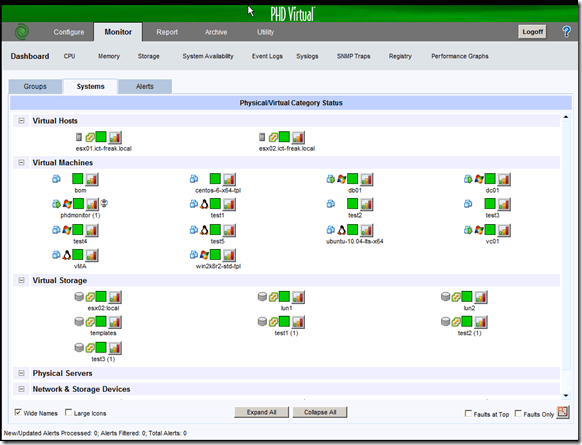
Task: Open the Report tab
Action: (x=167, y=32)
